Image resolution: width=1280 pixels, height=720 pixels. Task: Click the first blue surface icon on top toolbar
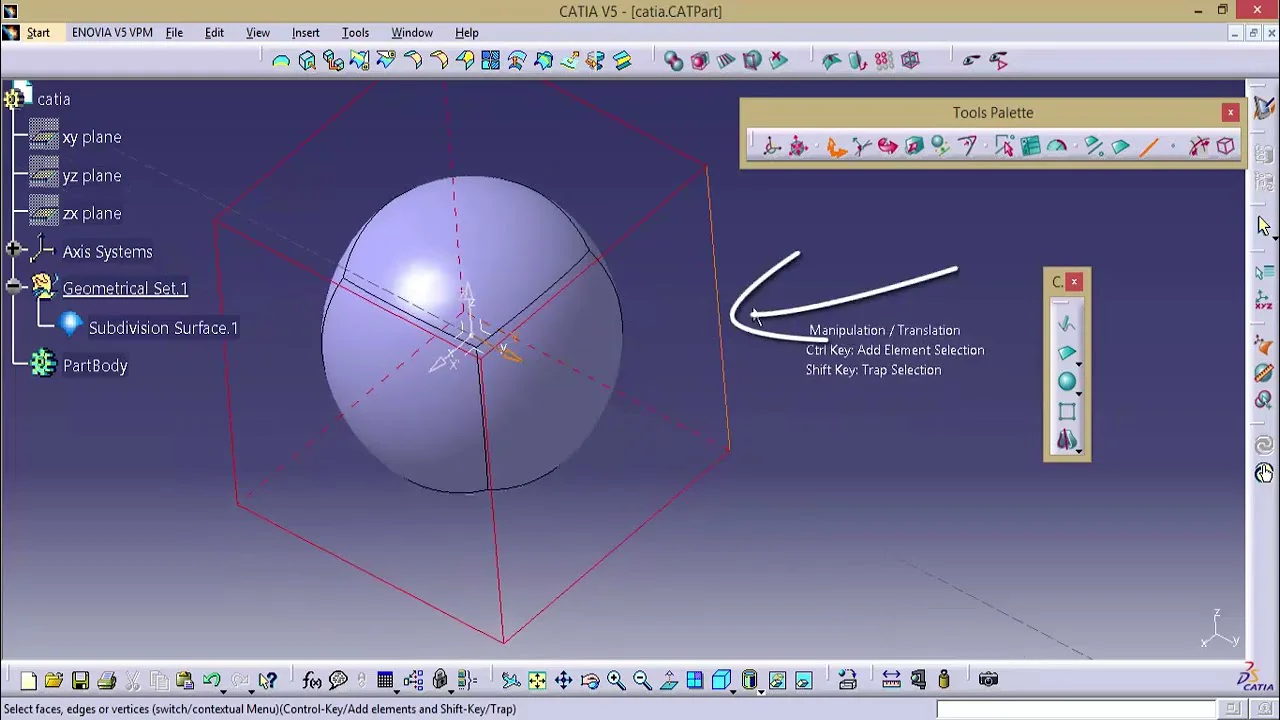(x=281, y=61)
